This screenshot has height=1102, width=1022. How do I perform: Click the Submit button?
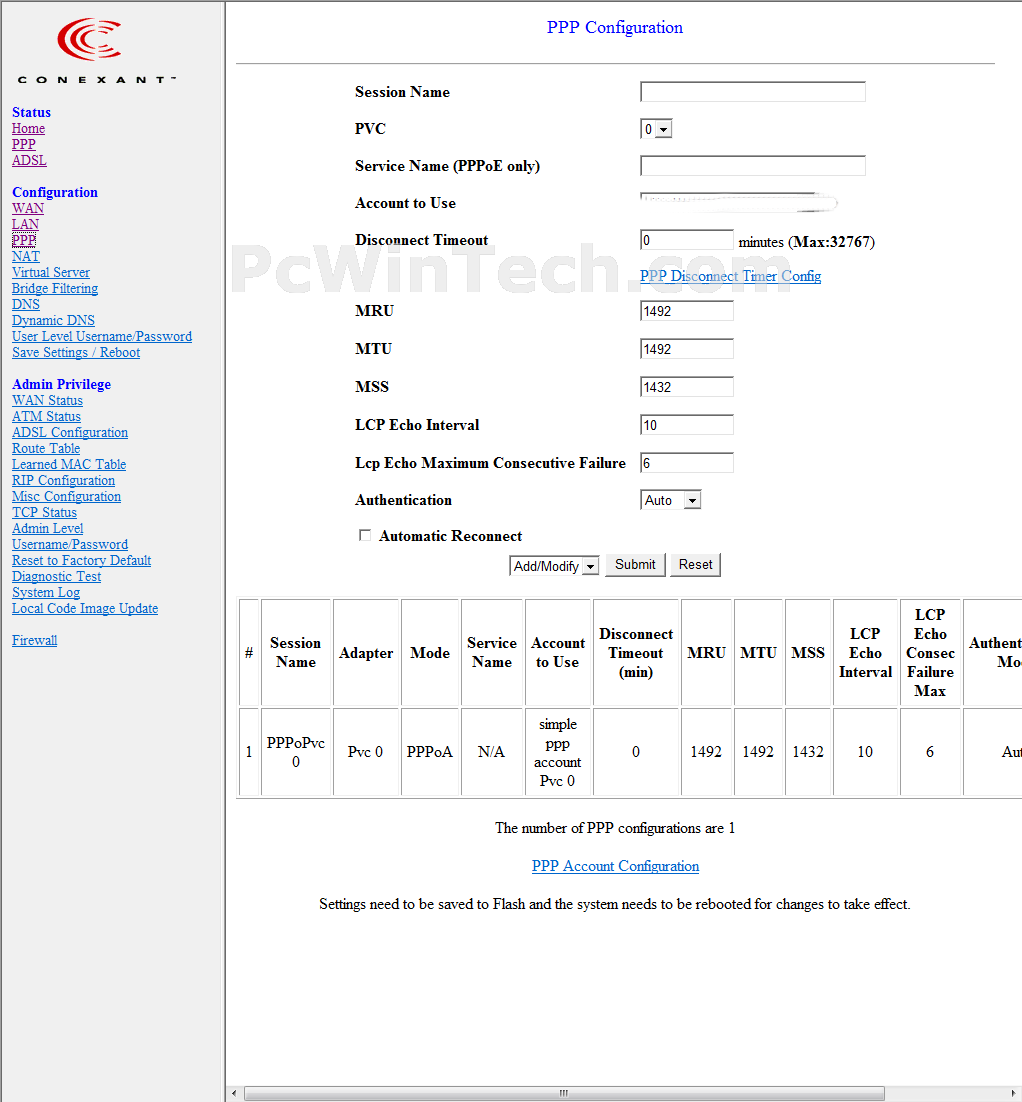click(x=635, y=564)
